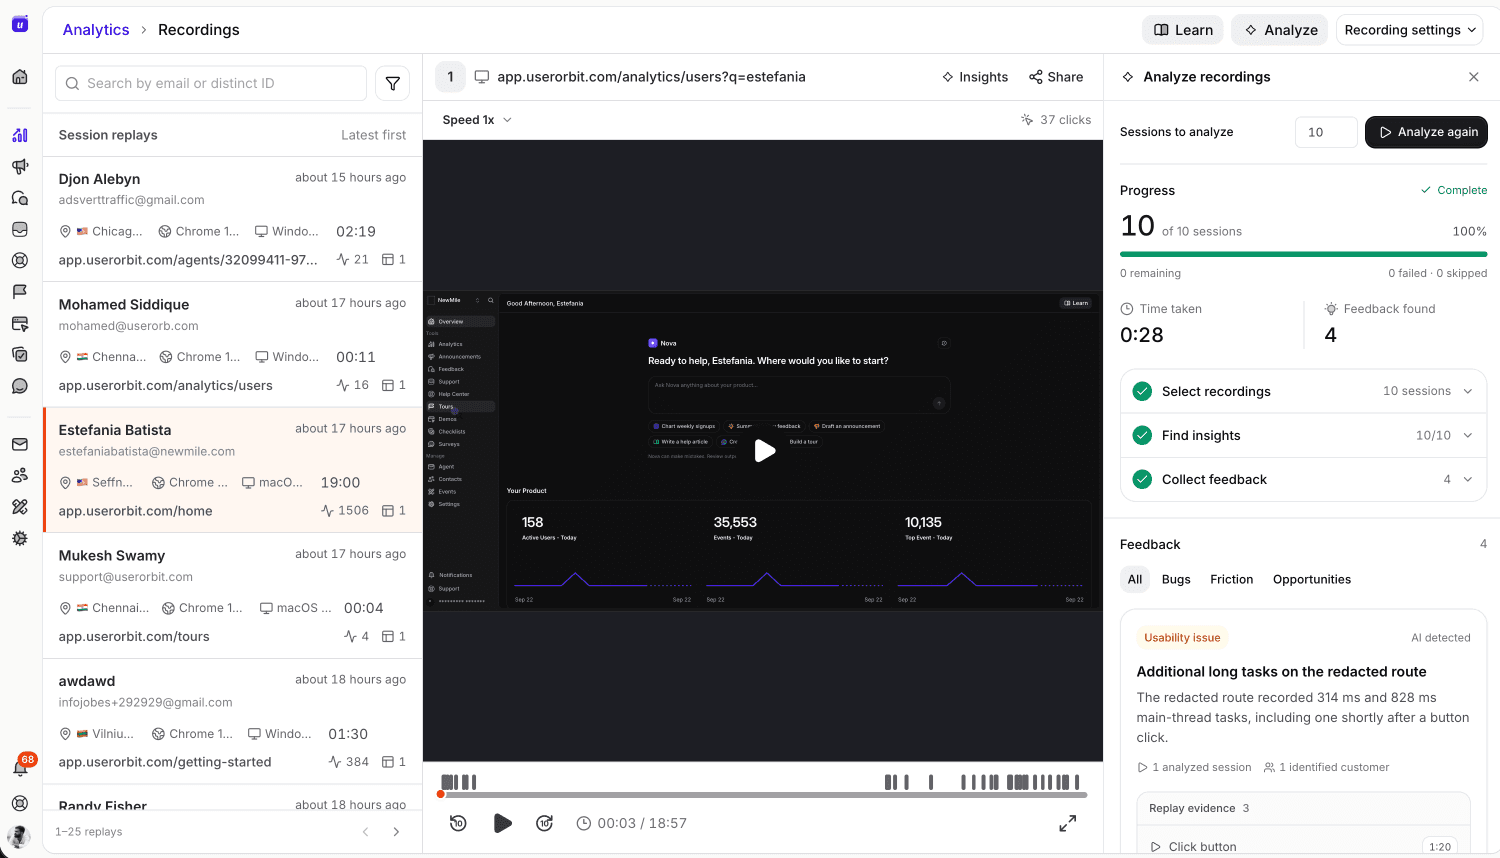Focus the search by email field
The height and width of the screenshot is (858, 1500).
(x=211, y=84)
